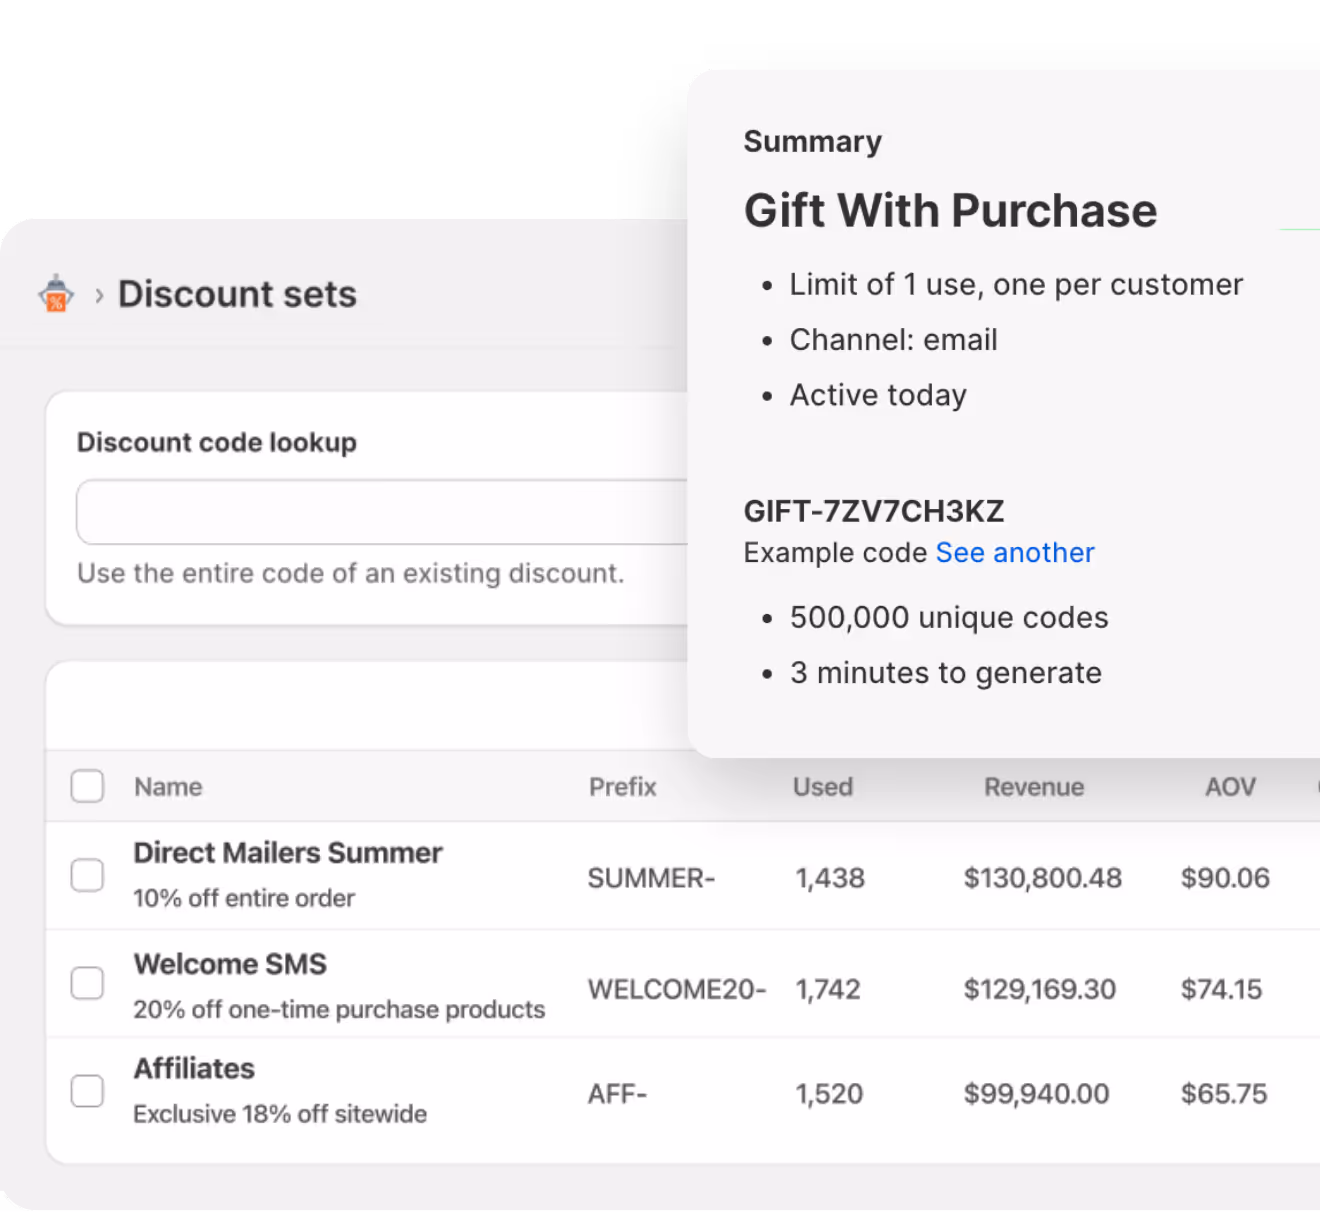Image resolution: width=1320 pixels, height=1212 pixels.
Task: Click the 1,438 used count
Action: pos(830,878)
